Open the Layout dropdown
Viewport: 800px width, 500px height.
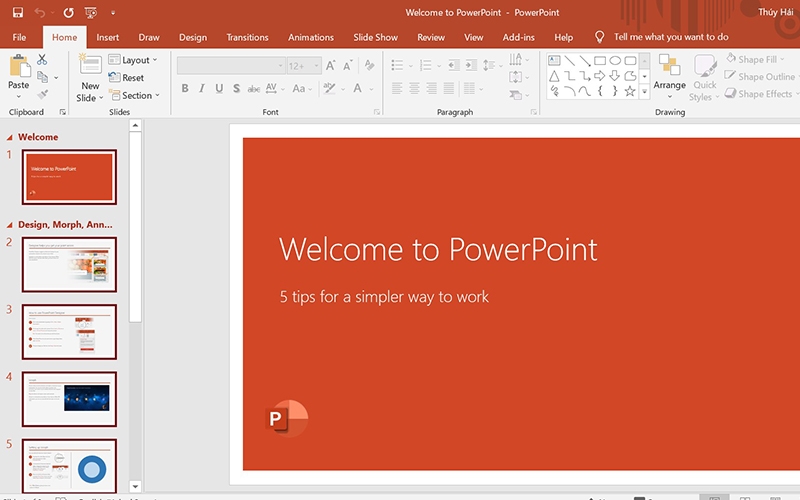[x=133, y=60]
